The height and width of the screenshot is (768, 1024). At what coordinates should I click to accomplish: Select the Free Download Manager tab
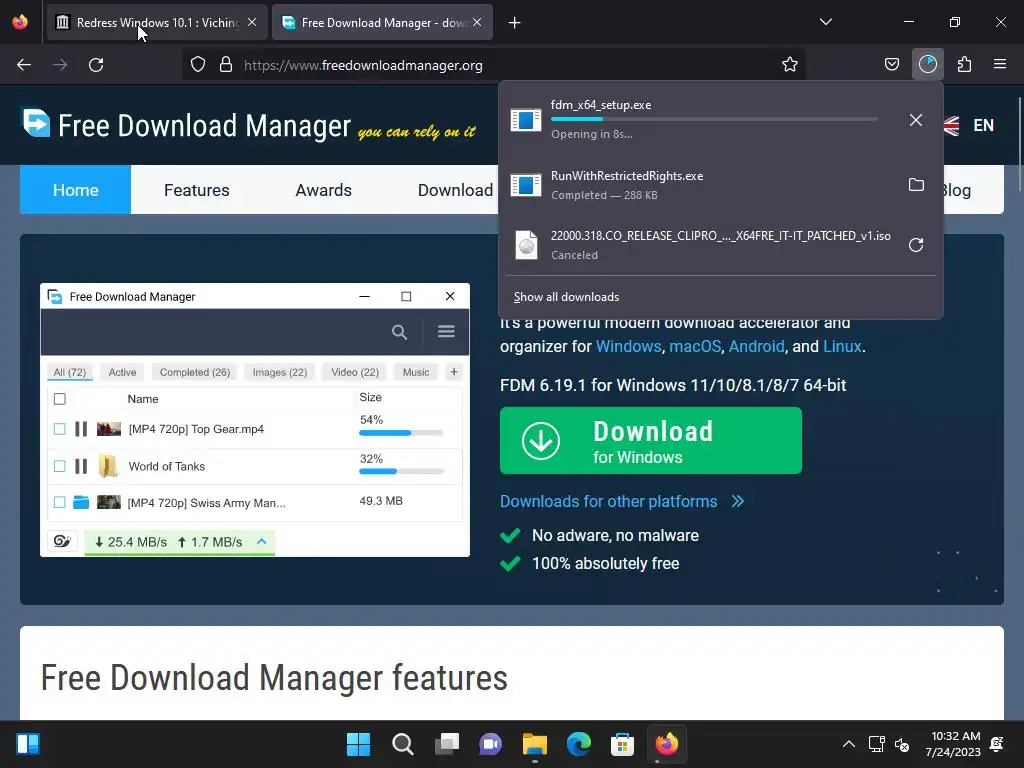click(382, 22)
